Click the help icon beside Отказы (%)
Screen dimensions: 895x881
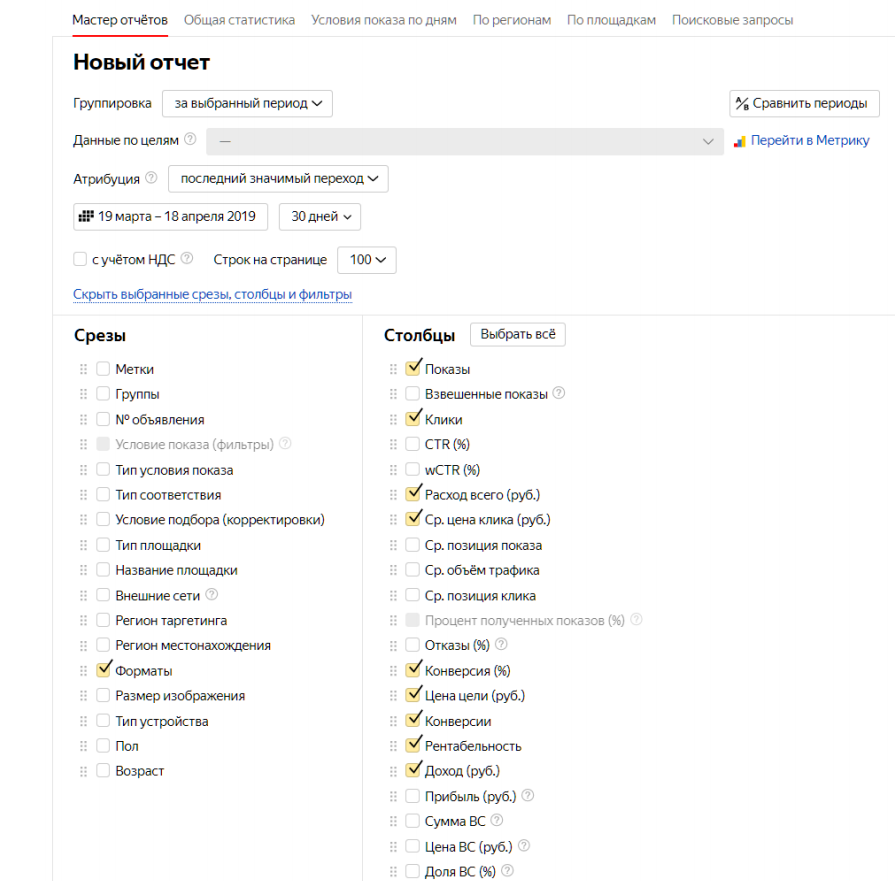[x=501, y=645]
